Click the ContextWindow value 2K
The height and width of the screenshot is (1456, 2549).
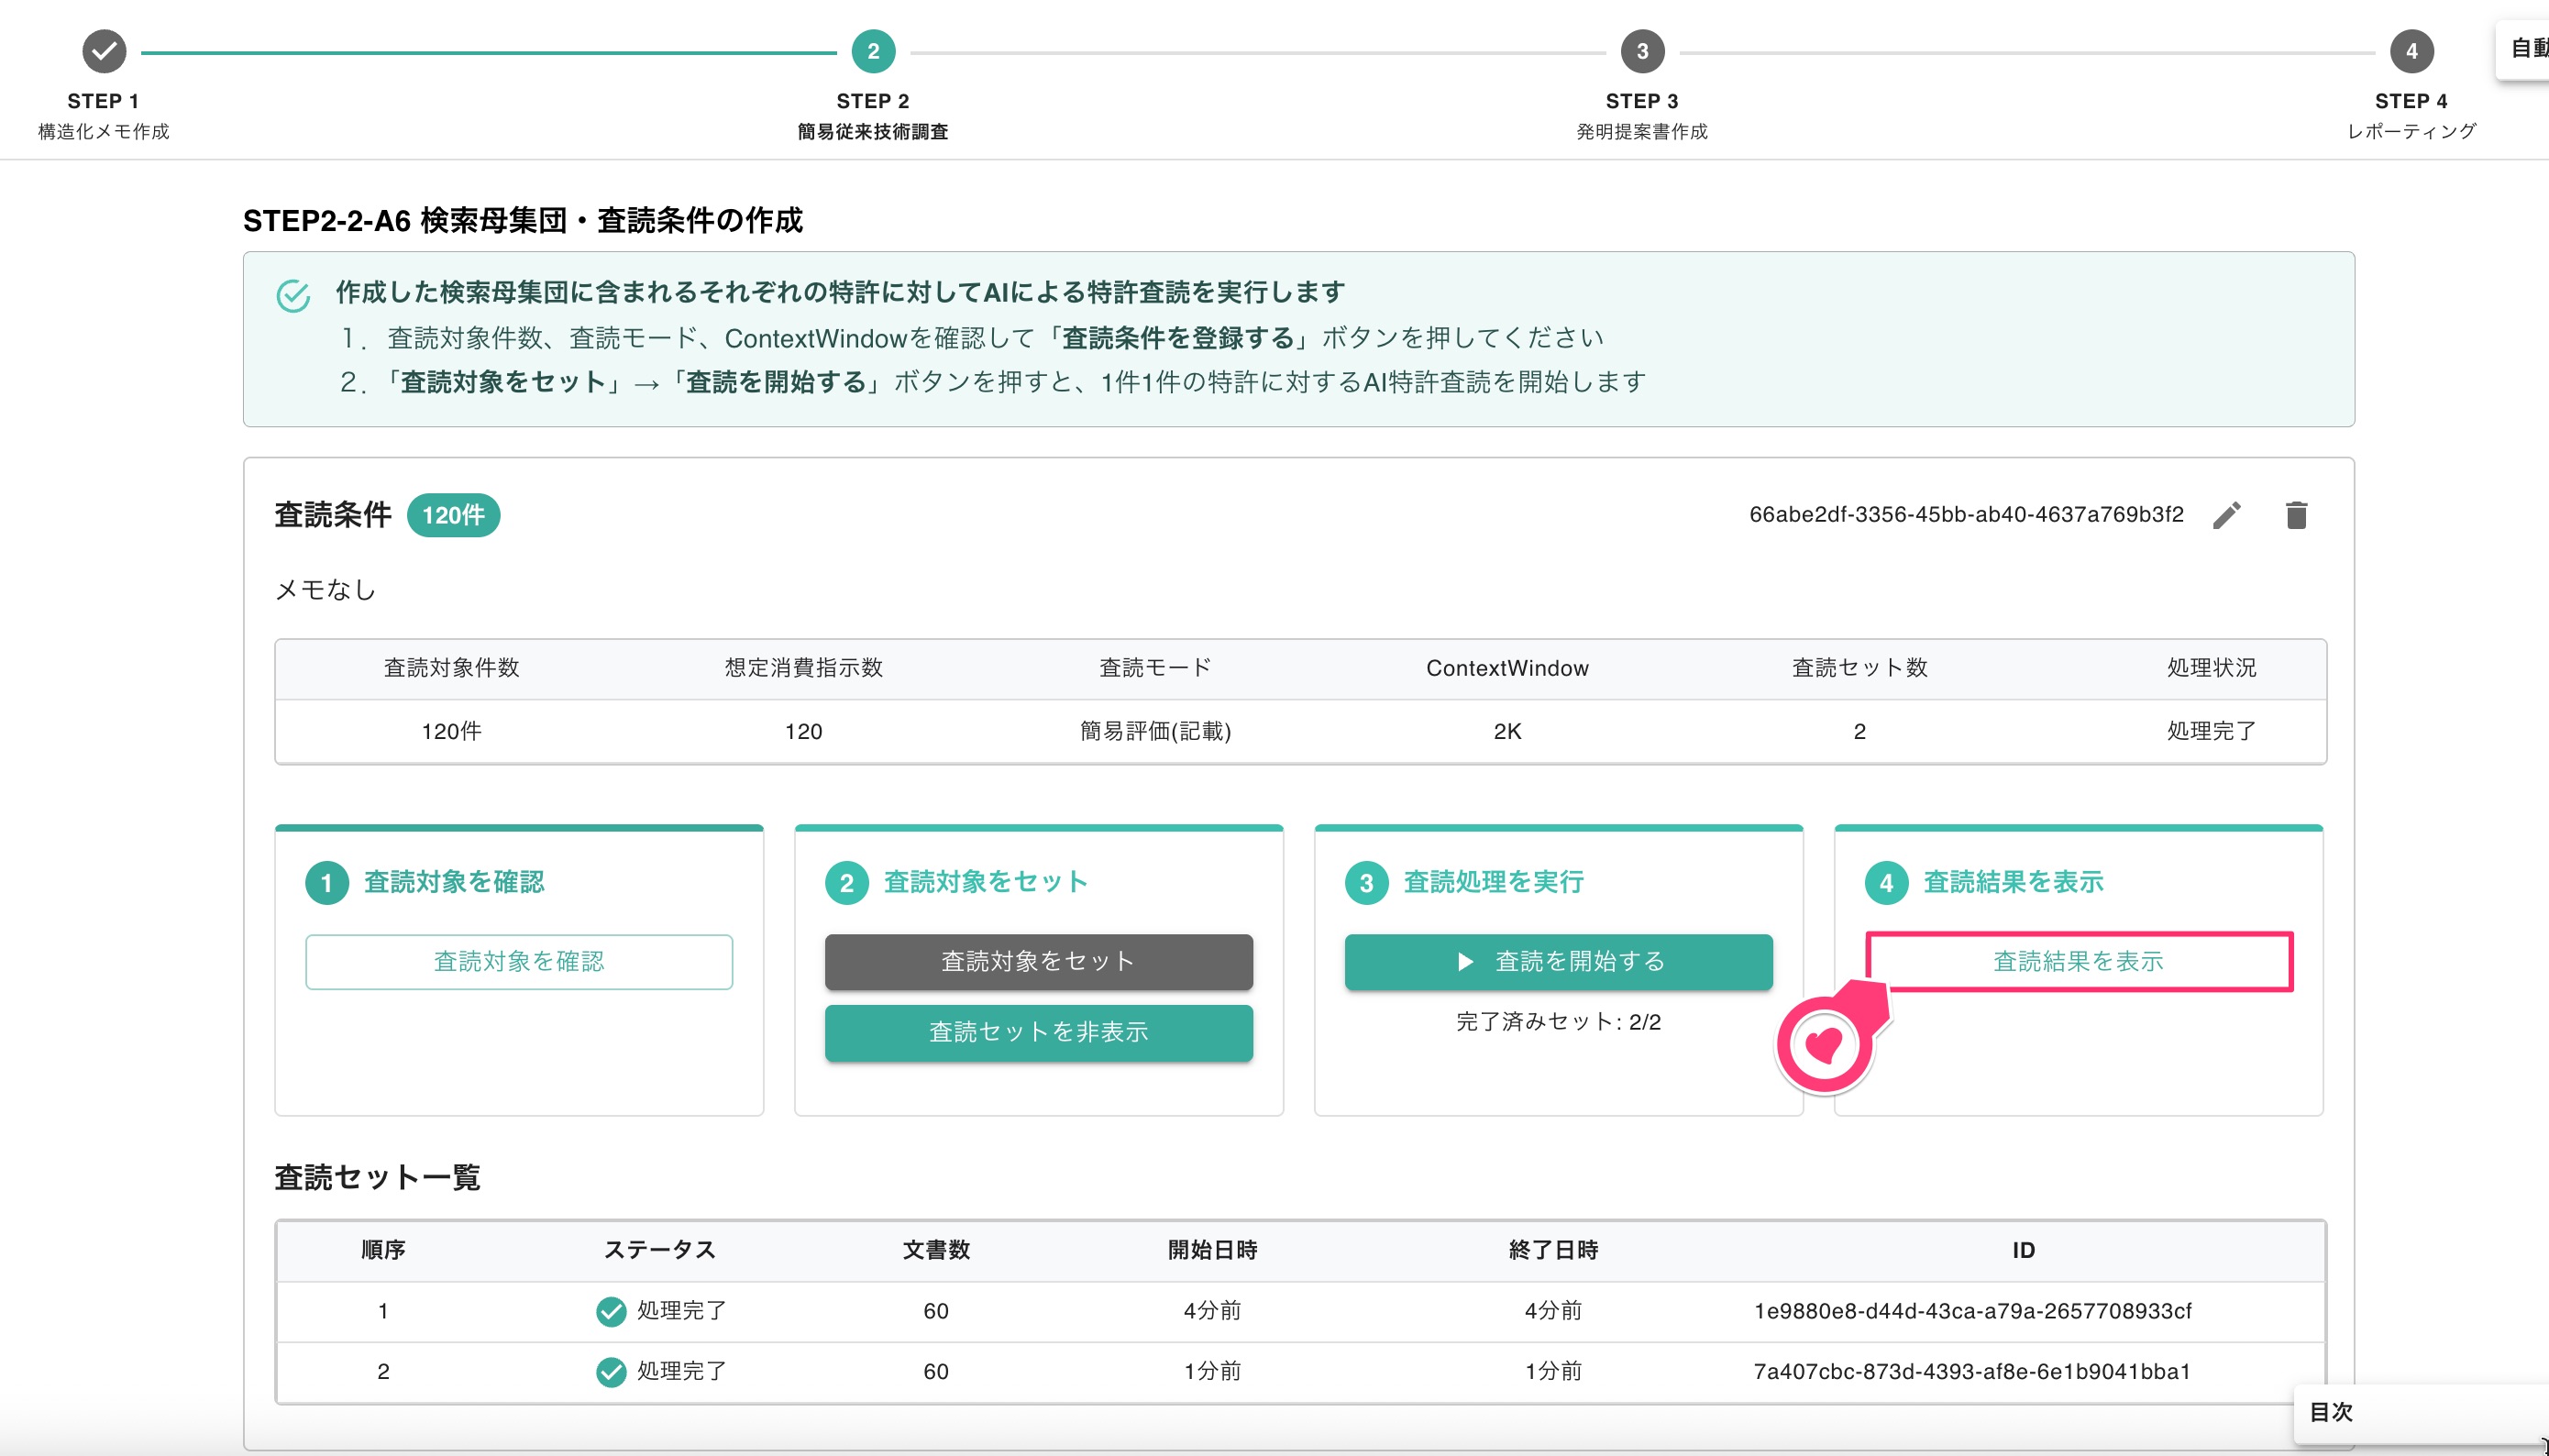click(1507, 731)
